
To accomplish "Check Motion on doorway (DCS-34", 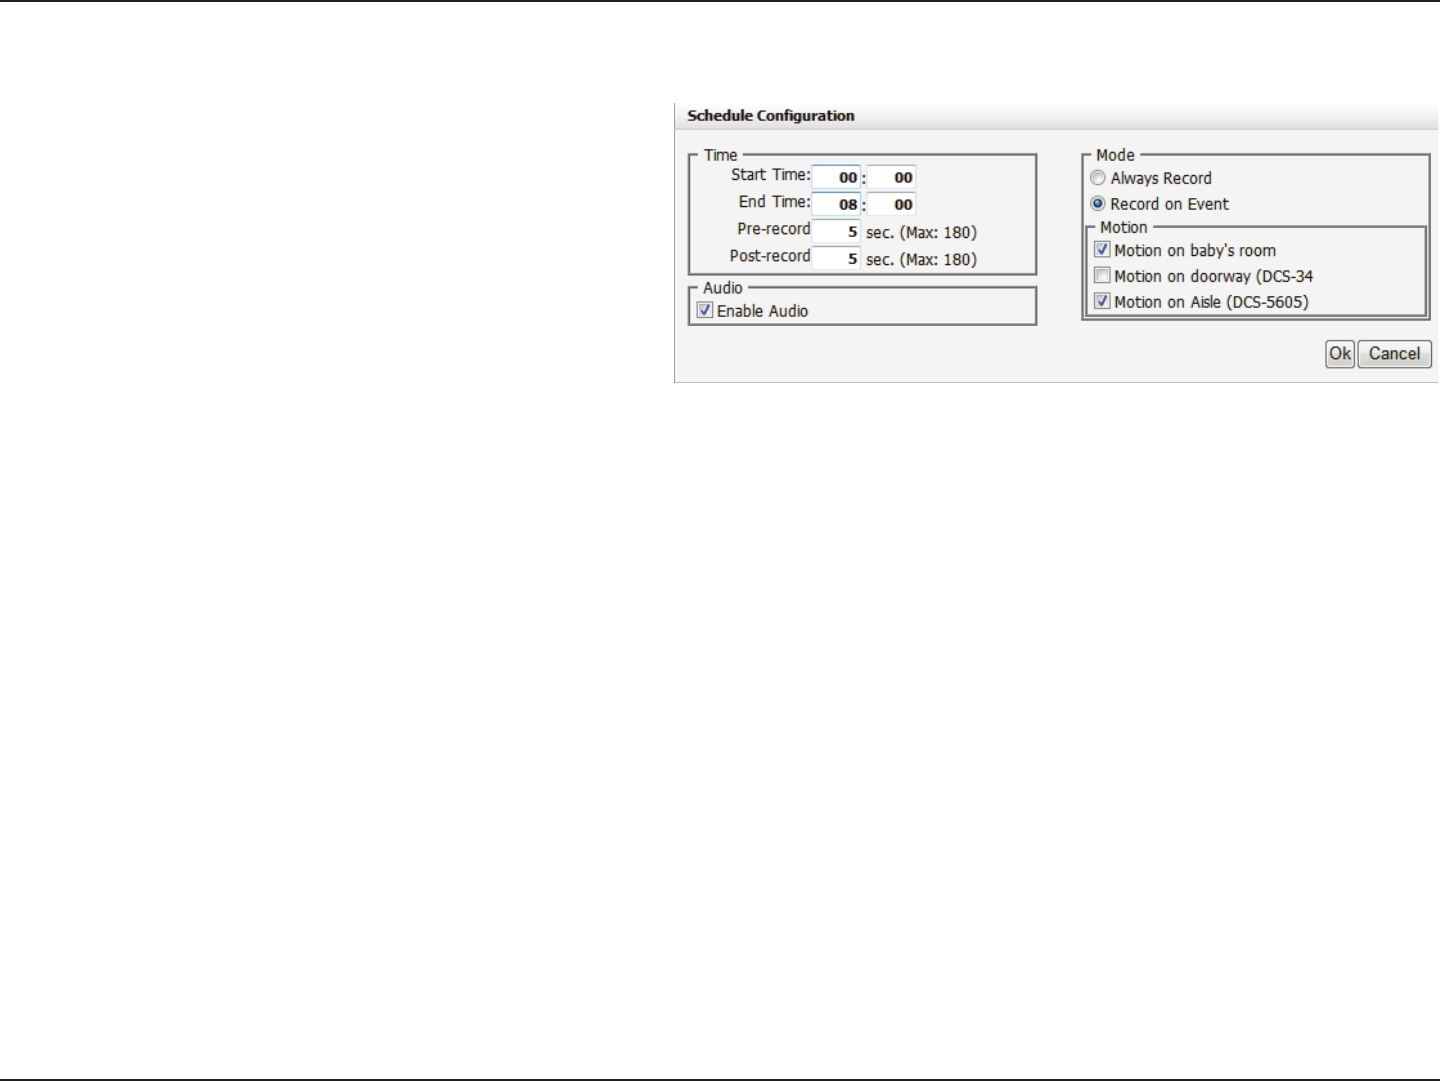I will pyautogui.click(x=1102, y=275).
